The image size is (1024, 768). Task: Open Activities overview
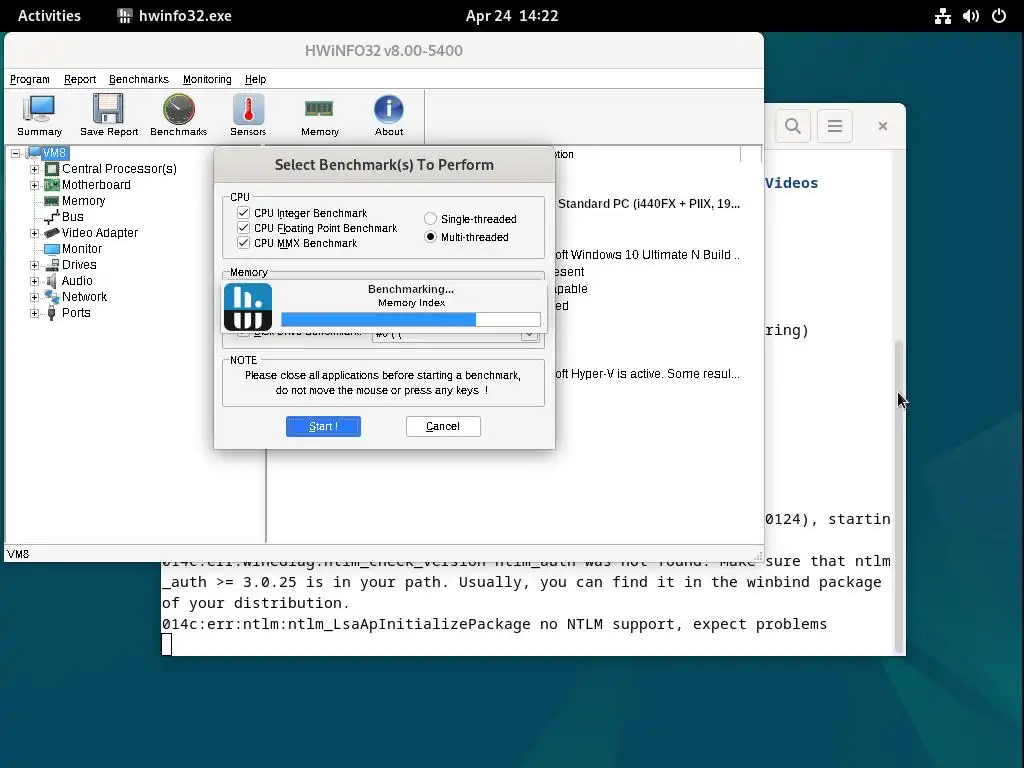click(49, 16)
